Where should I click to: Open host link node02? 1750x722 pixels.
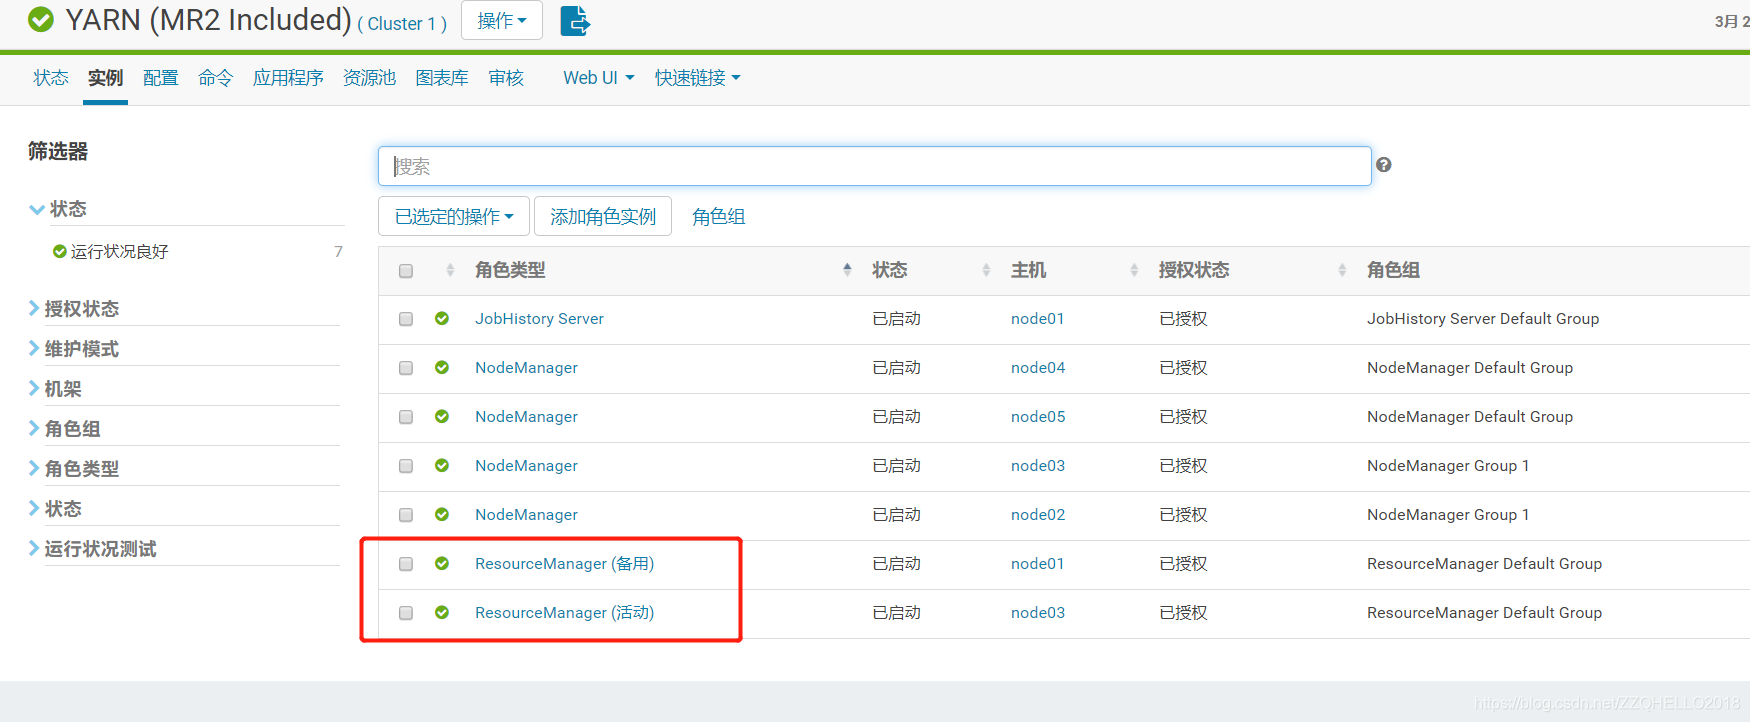[1038, 514]
